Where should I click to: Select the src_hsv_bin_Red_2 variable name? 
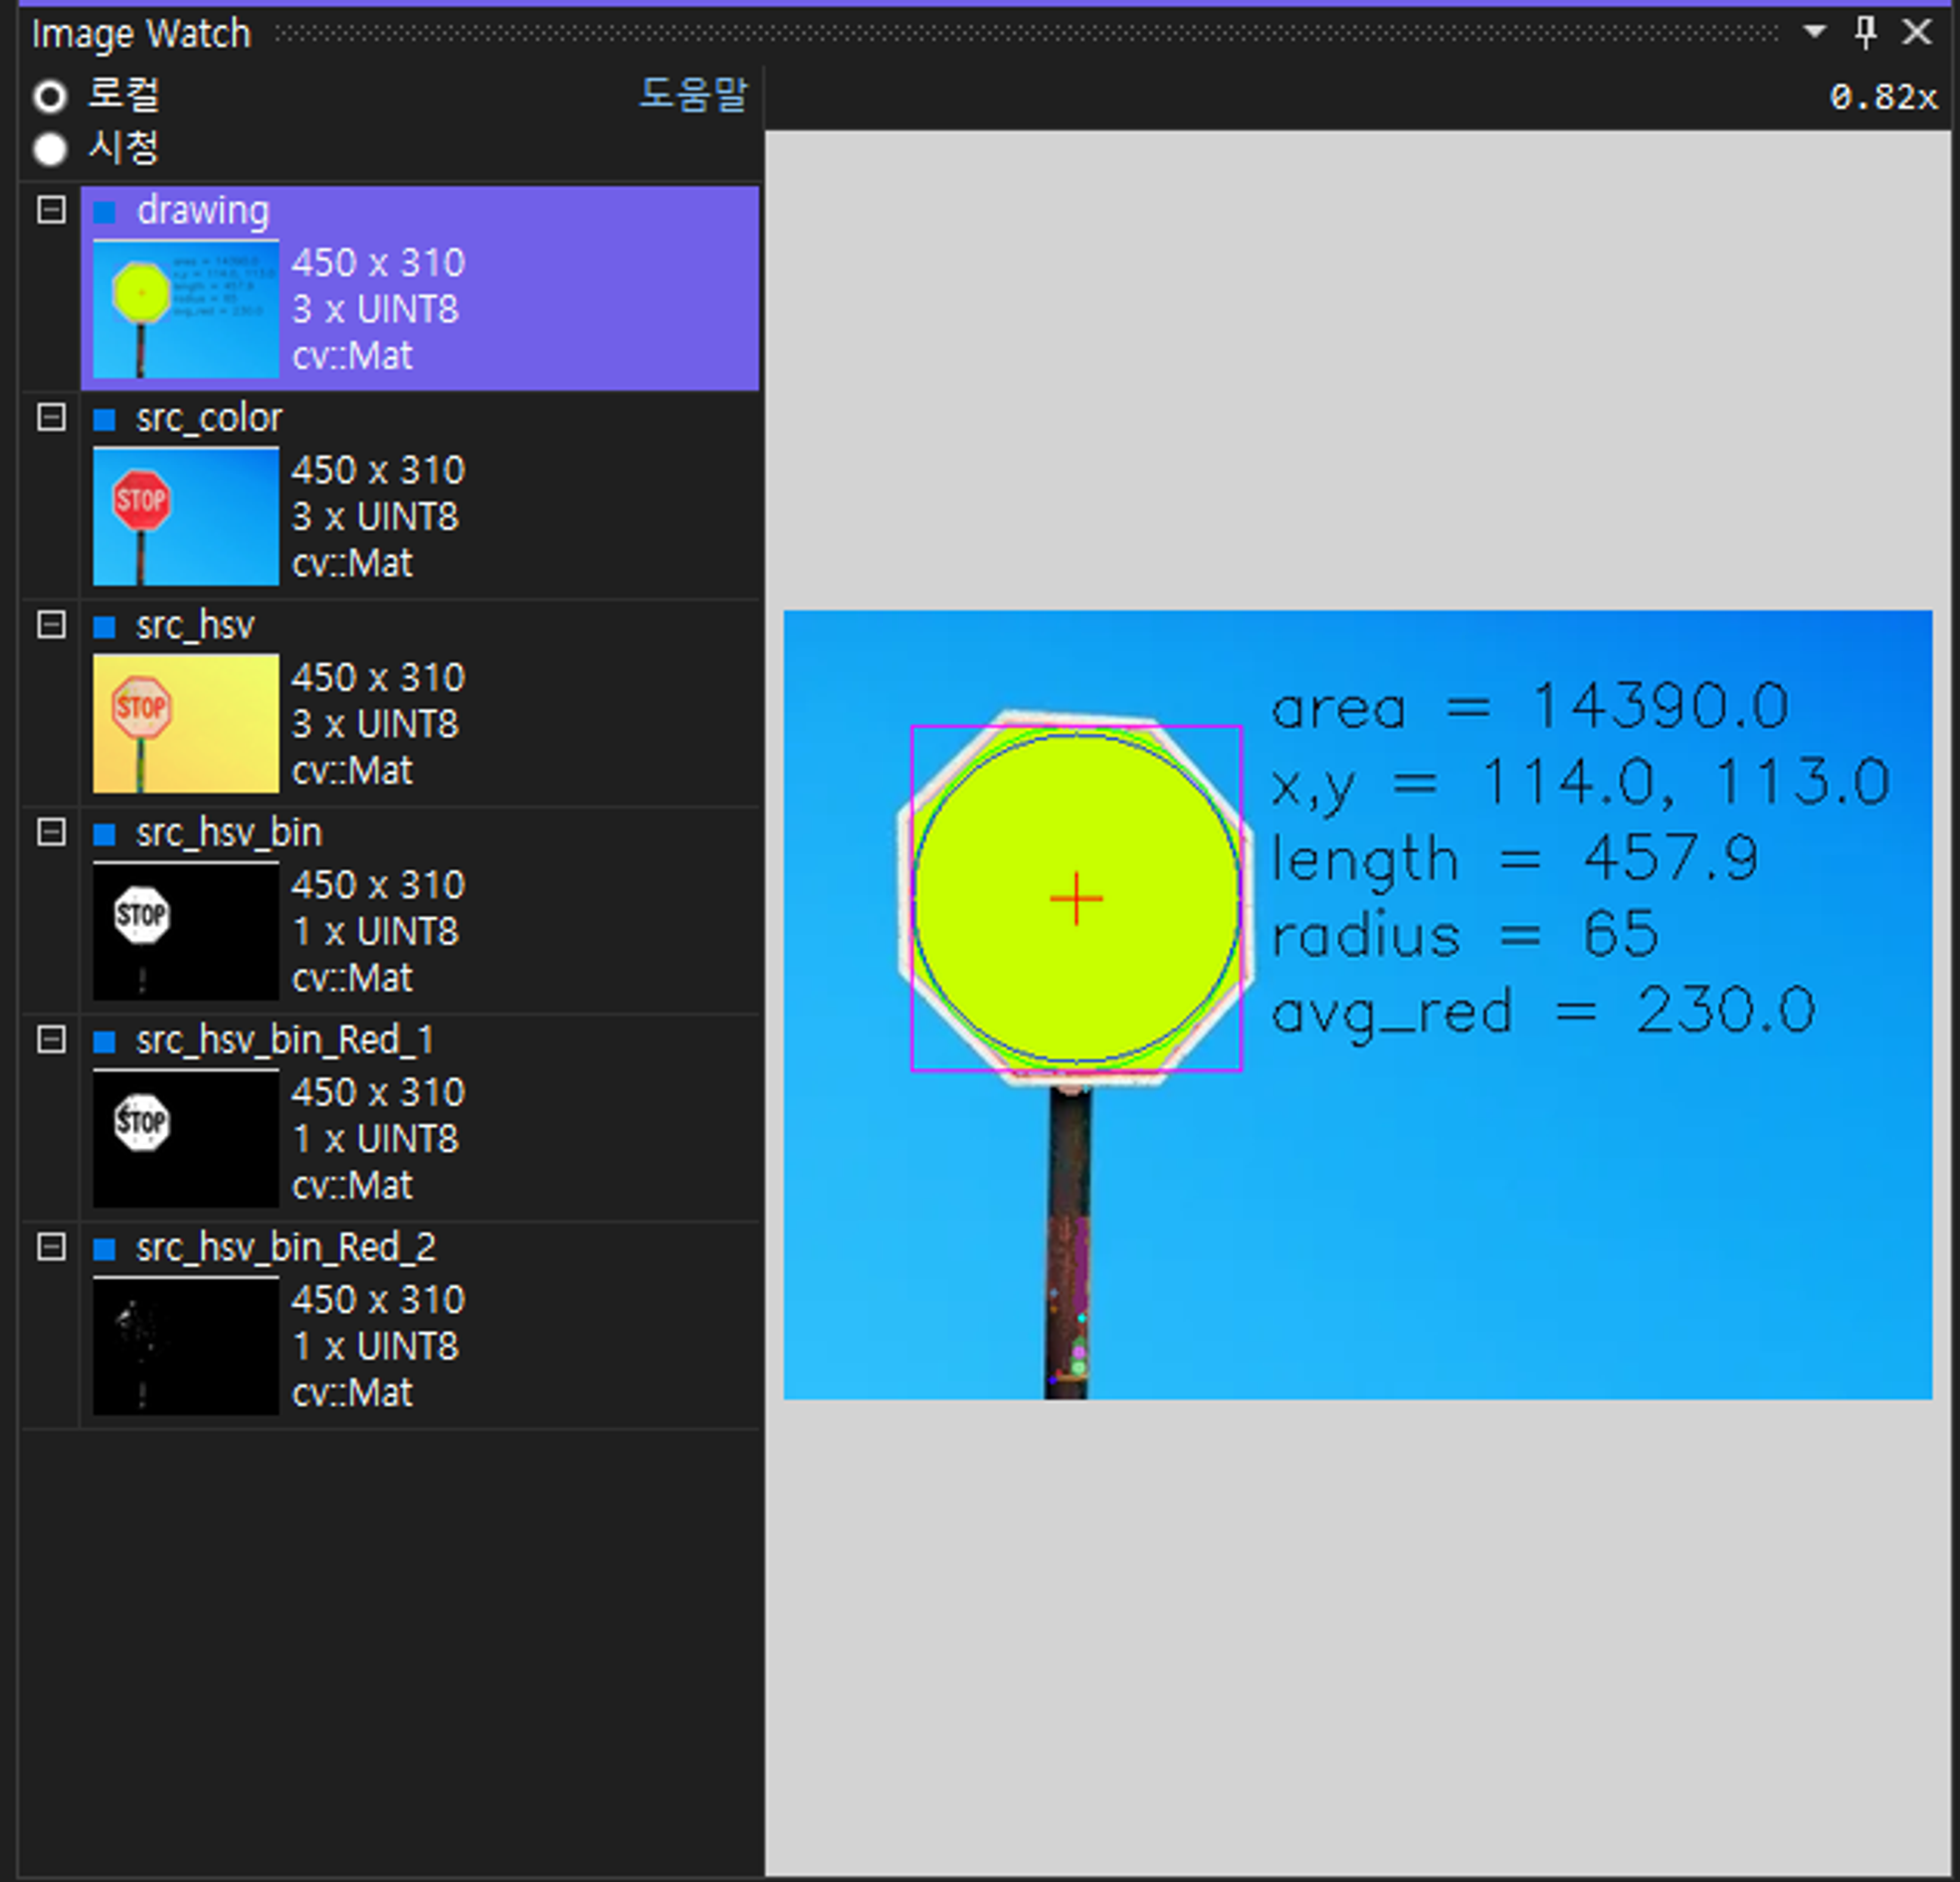coord(286,1247)
